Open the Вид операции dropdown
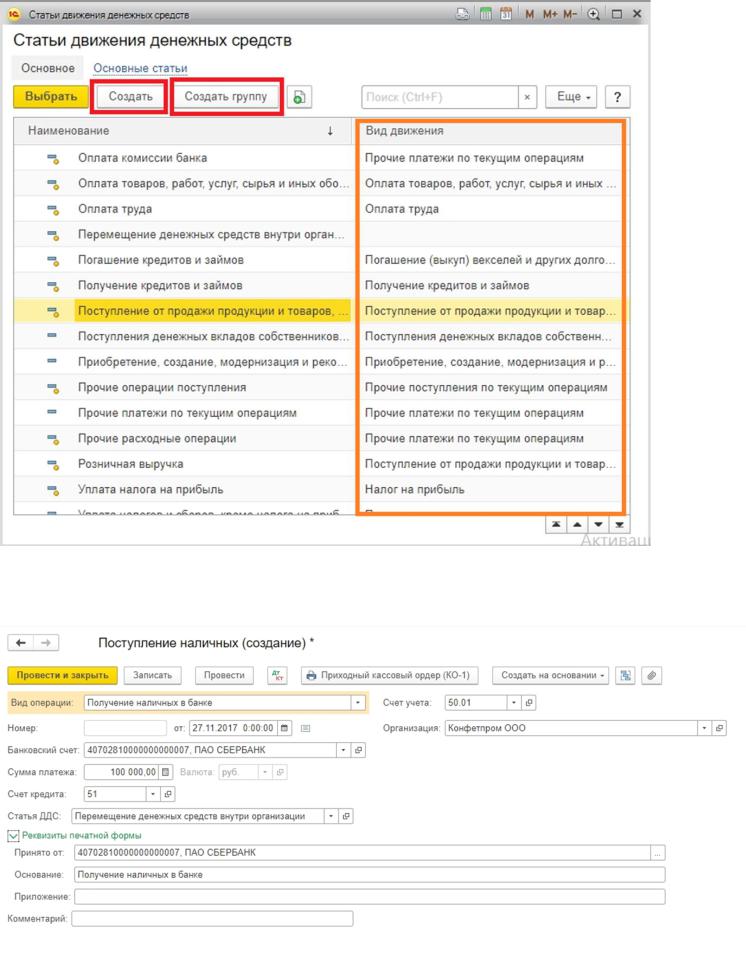The height and width of the screenshot is (964, 746). coord(359,702)
